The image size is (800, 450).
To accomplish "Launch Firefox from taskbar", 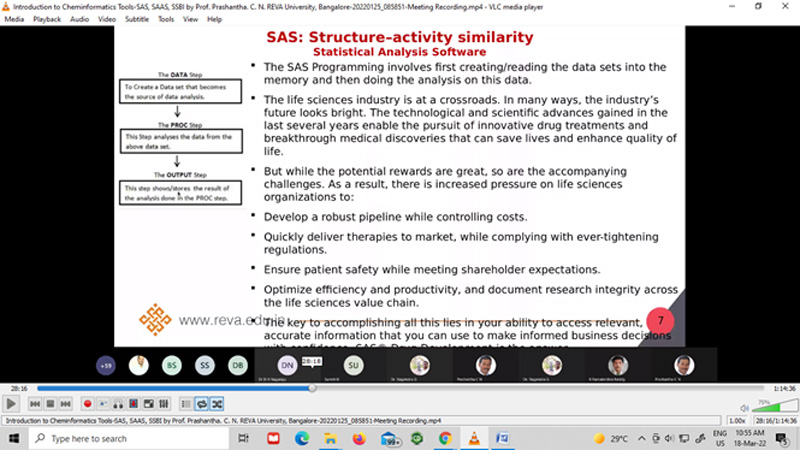I will [x=359, y=438].
